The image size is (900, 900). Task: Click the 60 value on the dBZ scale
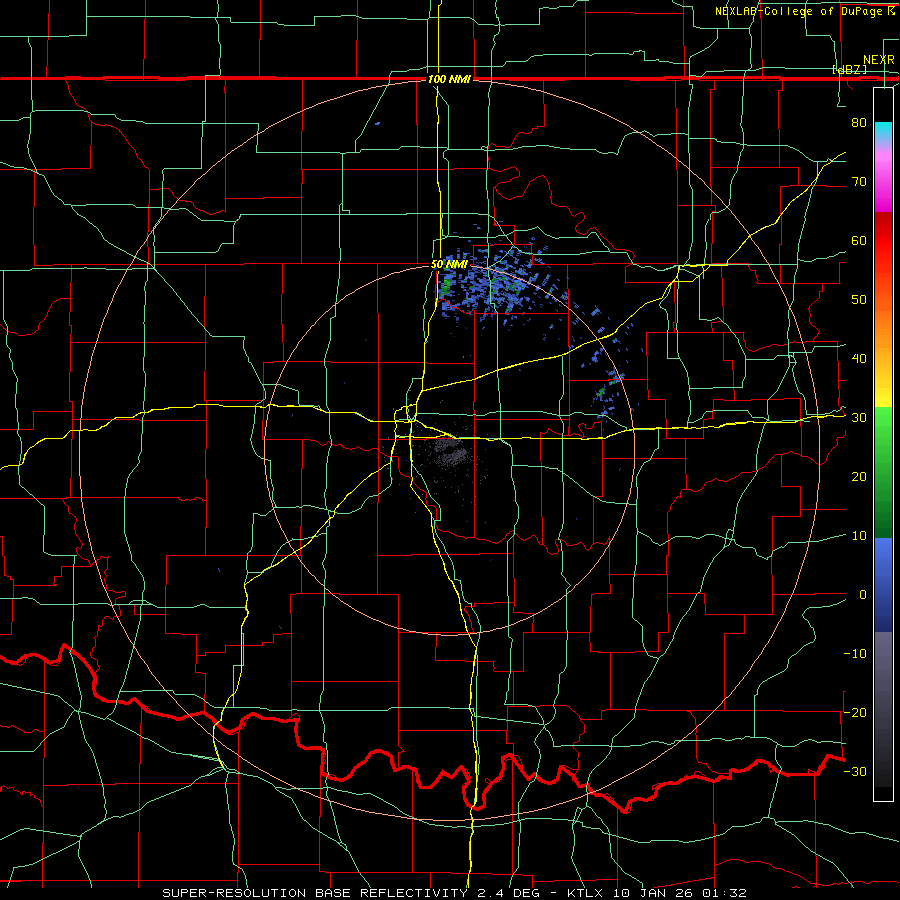point(859,240)
